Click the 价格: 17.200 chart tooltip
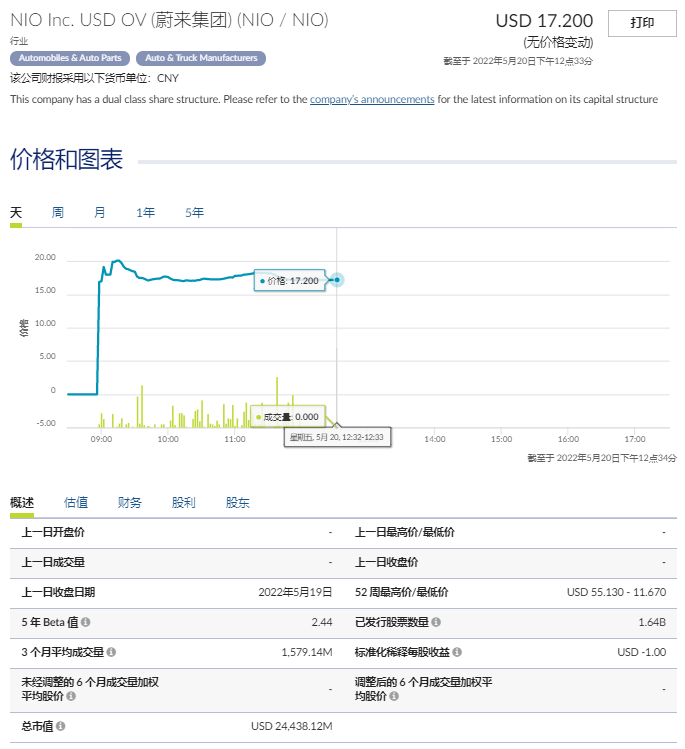685x749 pixels. pyautogui.click(x=289, y=281)
